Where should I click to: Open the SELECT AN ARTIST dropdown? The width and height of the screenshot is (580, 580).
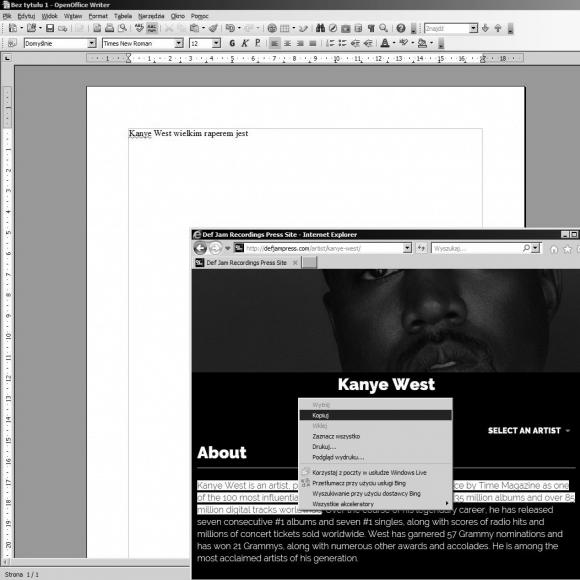529,431
